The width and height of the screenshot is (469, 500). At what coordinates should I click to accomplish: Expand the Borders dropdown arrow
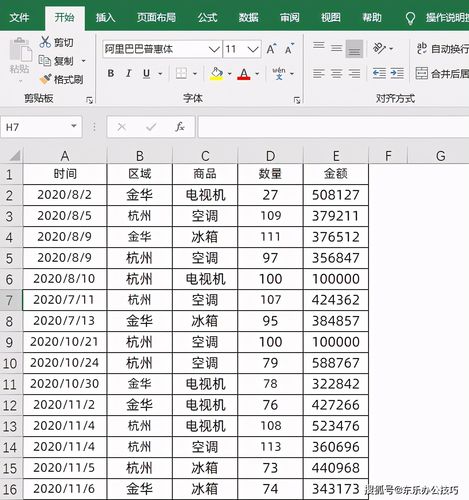pos(195,74)
